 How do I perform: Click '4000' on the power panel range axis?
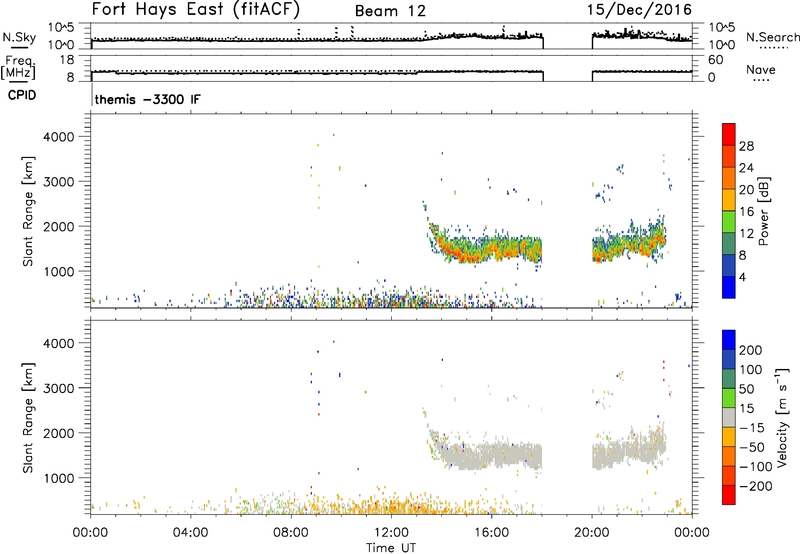tap(59, 137)
